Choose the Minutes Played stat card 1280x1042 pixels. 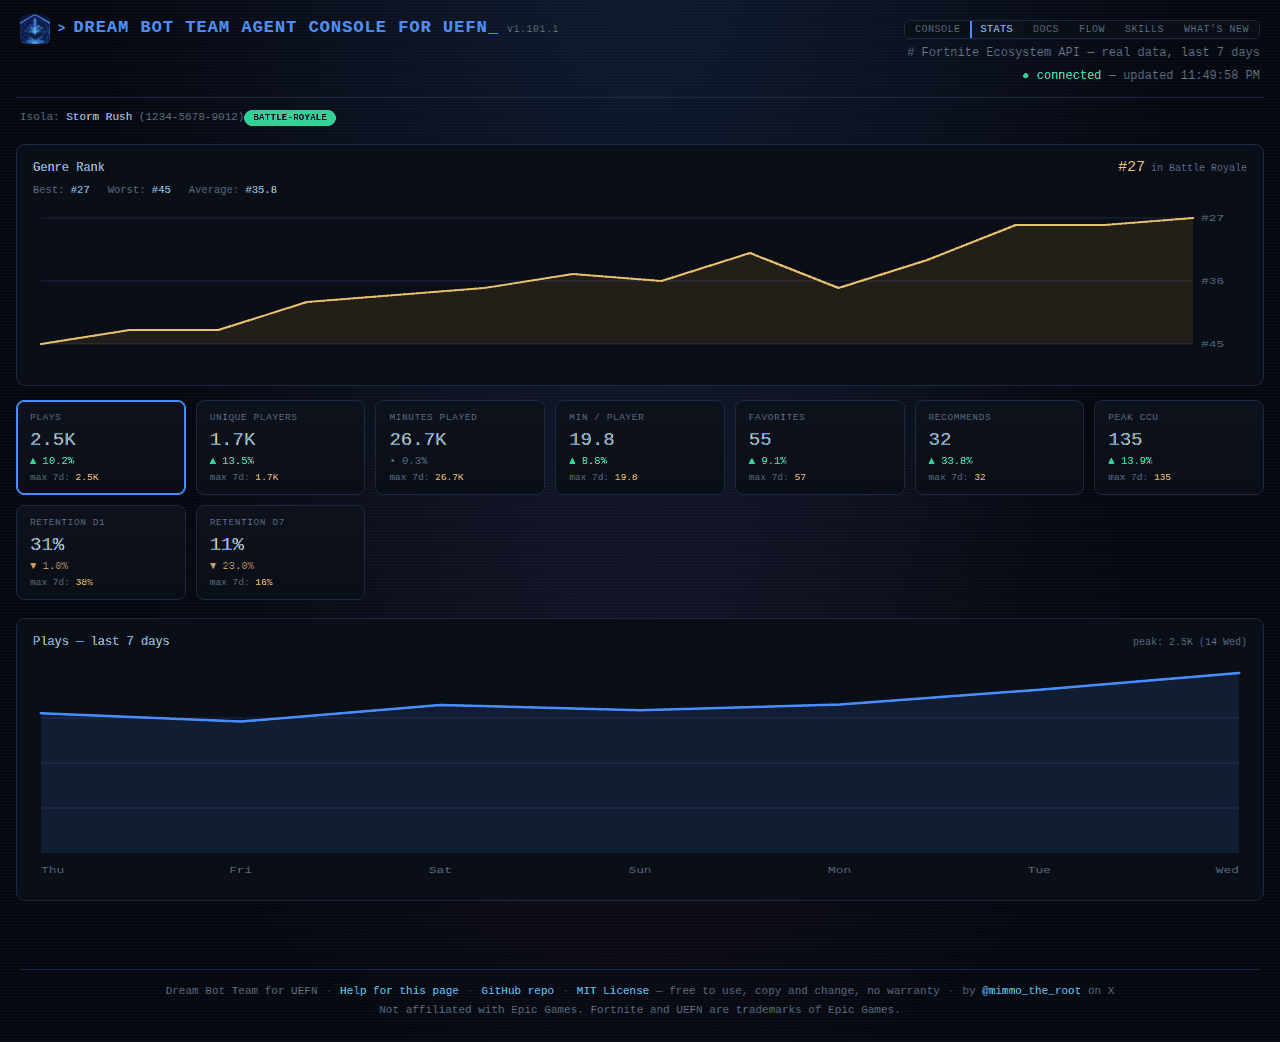[x=460, y=448]
